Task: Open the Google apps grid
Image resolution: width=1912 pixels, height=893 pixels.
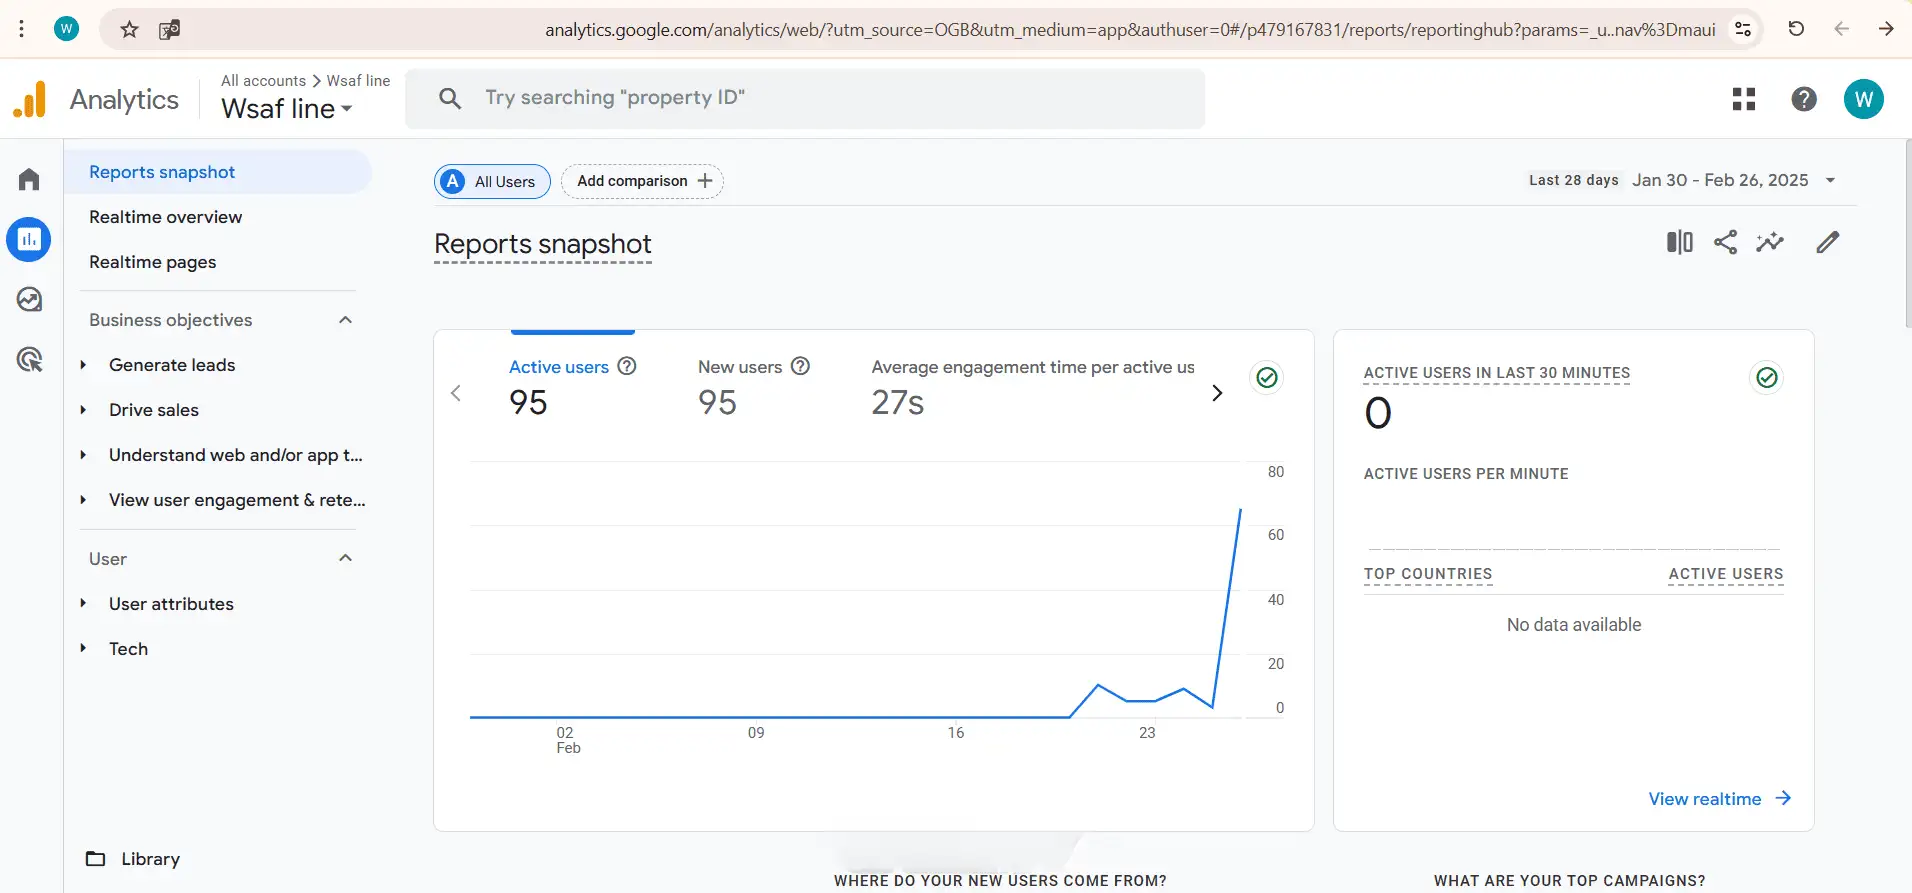Action: point(1744,99)
